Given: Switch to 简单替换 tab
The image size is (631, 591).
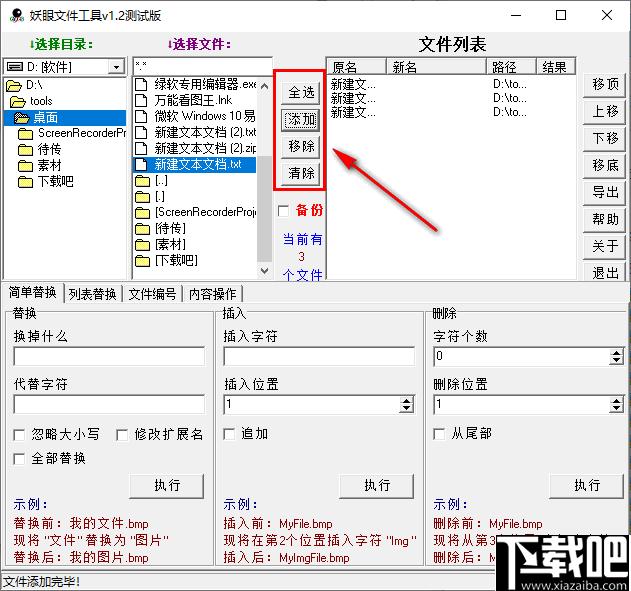Looking at the screenshot, I should click(33, 292).
